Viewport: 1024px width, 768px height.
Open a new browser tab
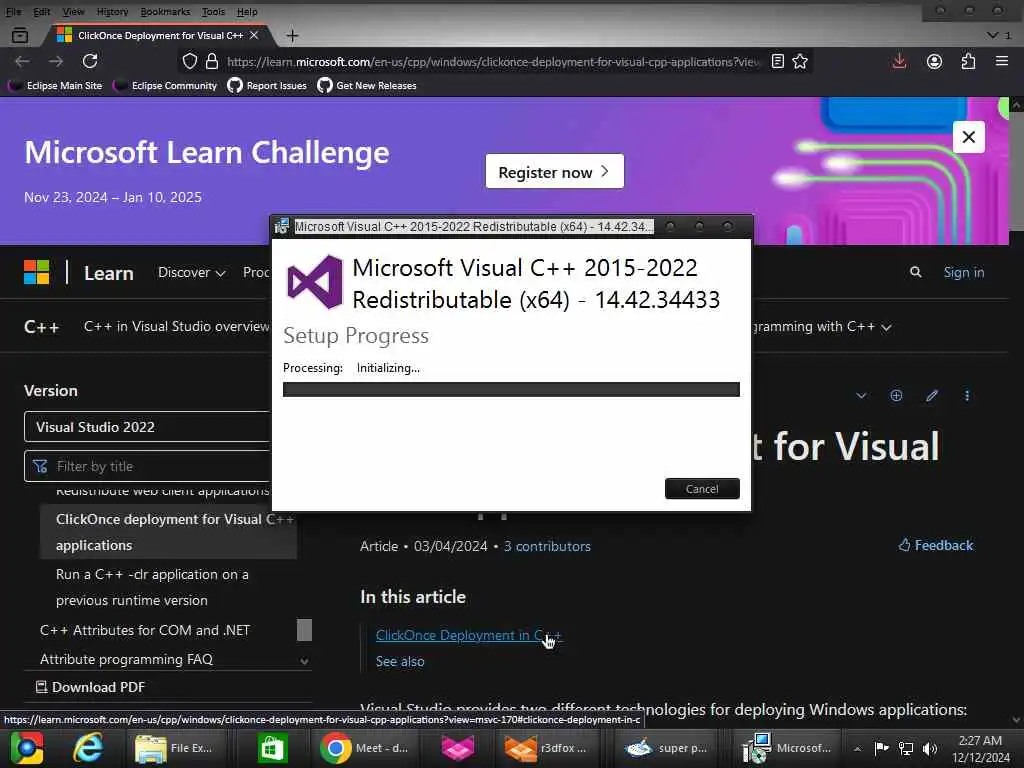pyautogui.click(x=292, y=35)
